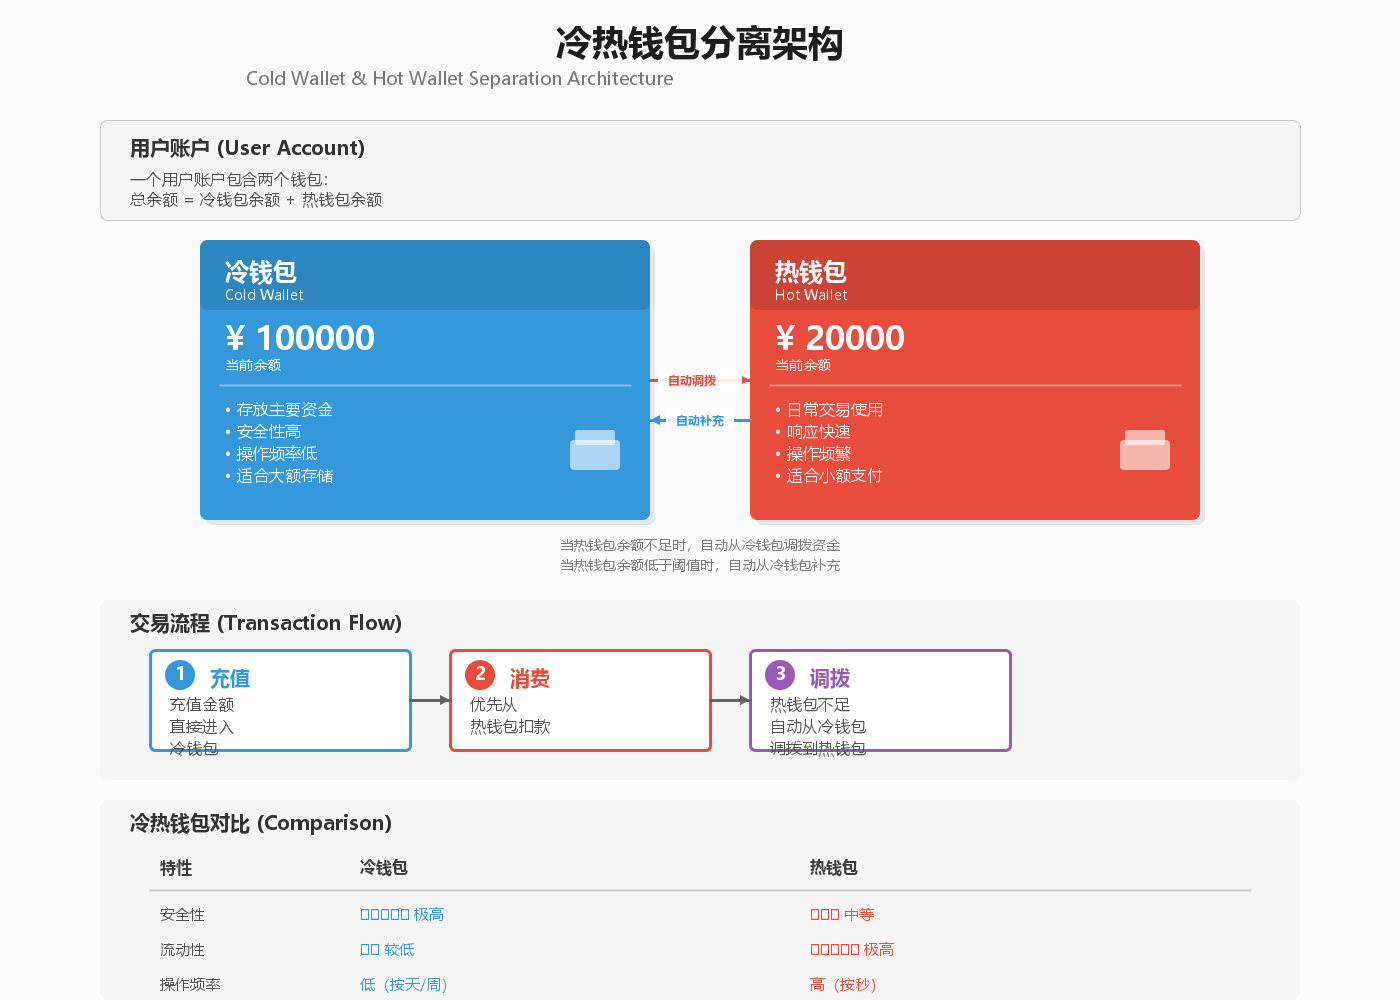Open the 充值 step box
This screenshot has height=1000, width=1400.
pyautogui.click(x=280, y=700)
